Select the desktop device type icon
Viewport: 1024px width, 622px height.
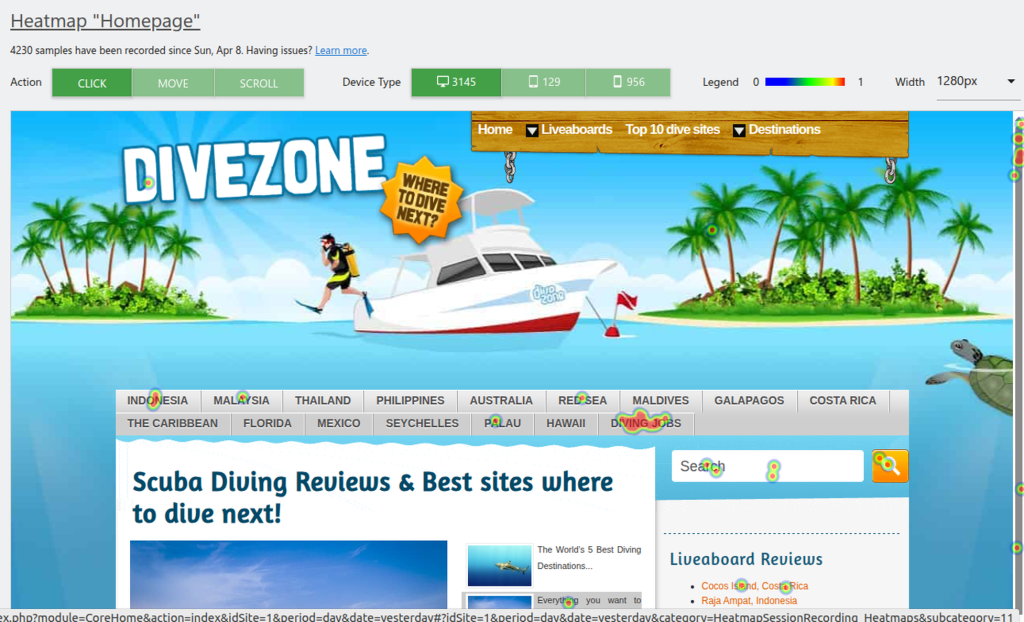point(443,82)
